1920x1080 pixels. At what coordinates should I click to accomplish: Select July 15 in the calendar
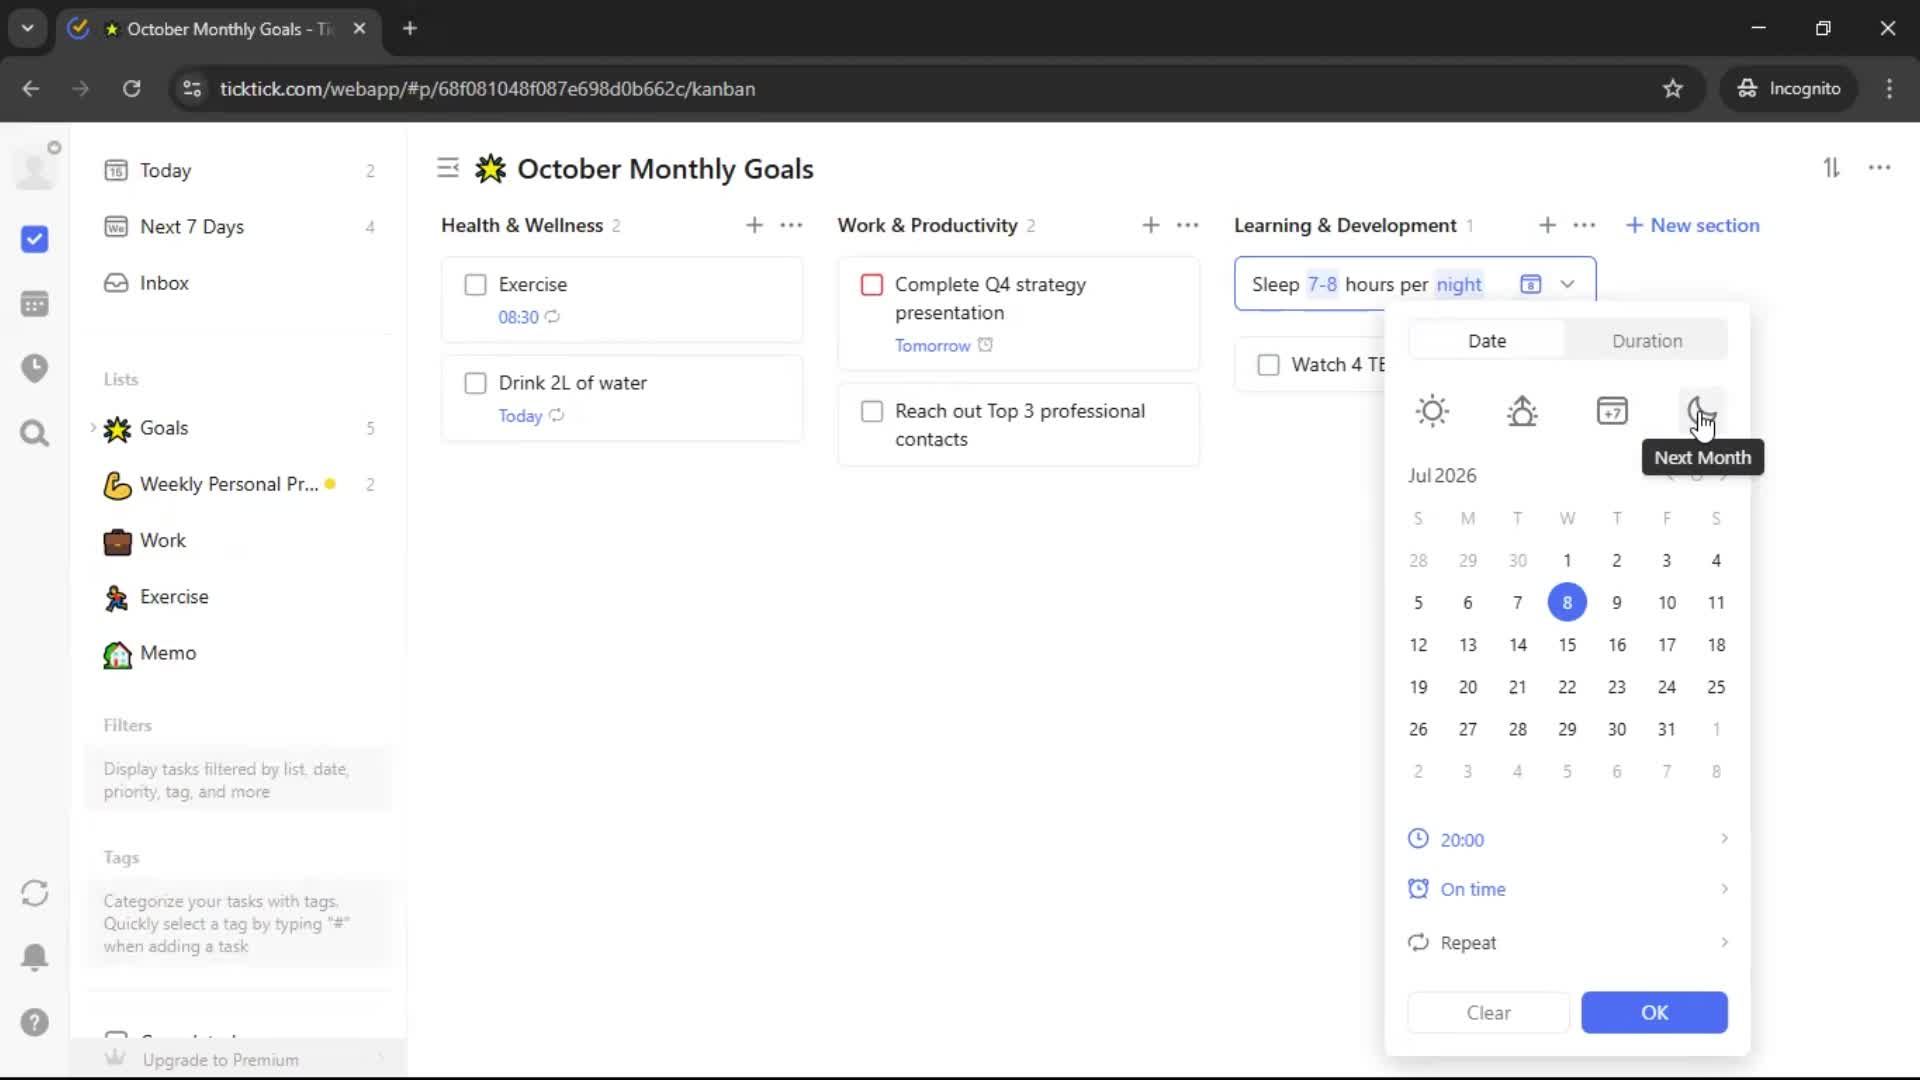pyautogui.click(x=1567, y=645)
